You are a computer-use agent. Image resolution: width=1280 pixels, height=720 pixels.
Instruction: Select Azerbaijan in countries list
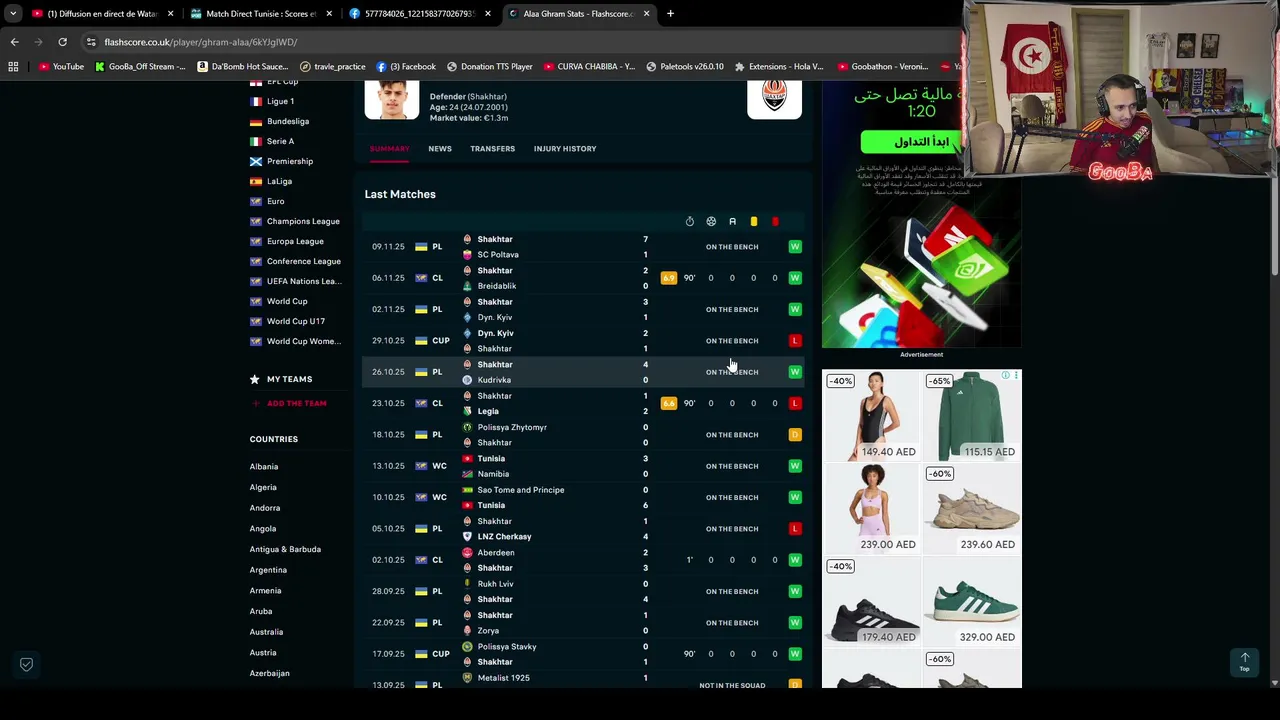(270, 673)
